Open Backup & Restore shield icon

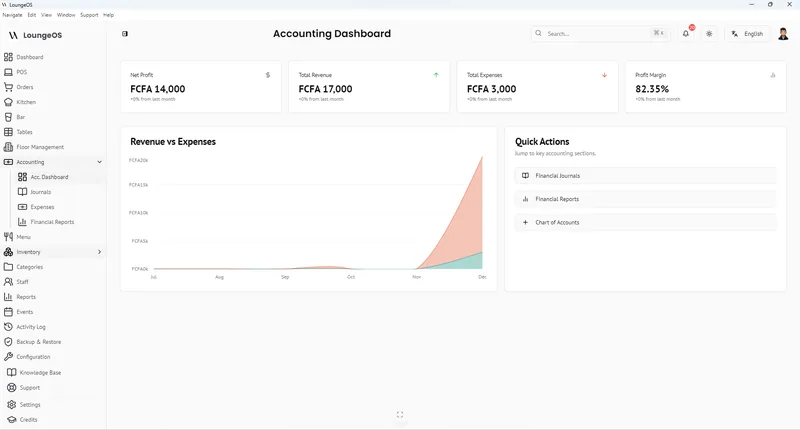tap(8, 342)
